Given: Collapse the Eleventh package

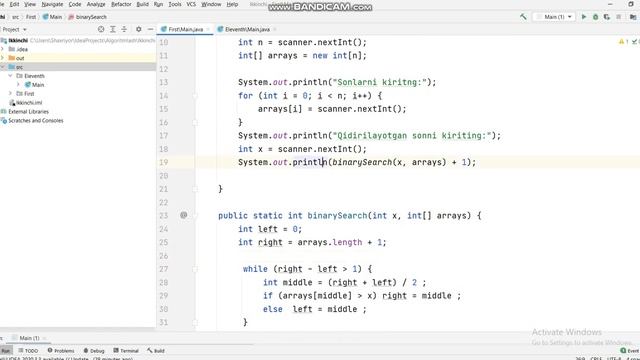Looking at the screenshot, I should [x=11, y=76].
